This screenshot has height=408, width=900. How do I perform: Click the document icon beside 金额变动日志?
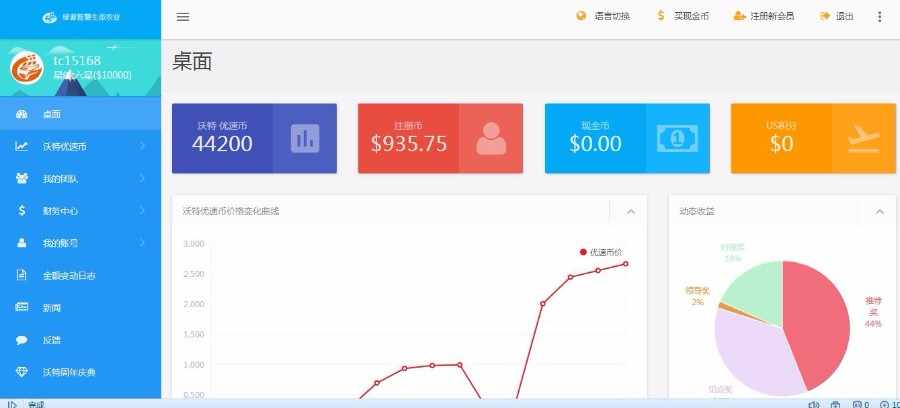coord(22,275)
